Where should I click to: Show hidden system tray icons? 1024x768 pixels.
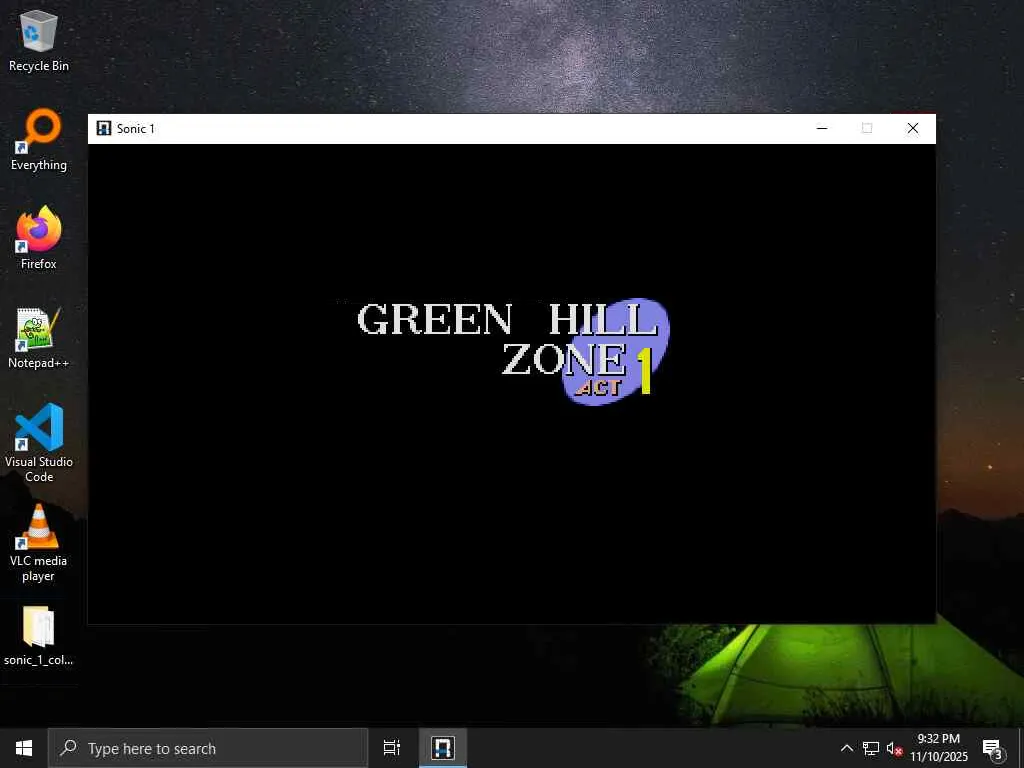pos(846,748)
